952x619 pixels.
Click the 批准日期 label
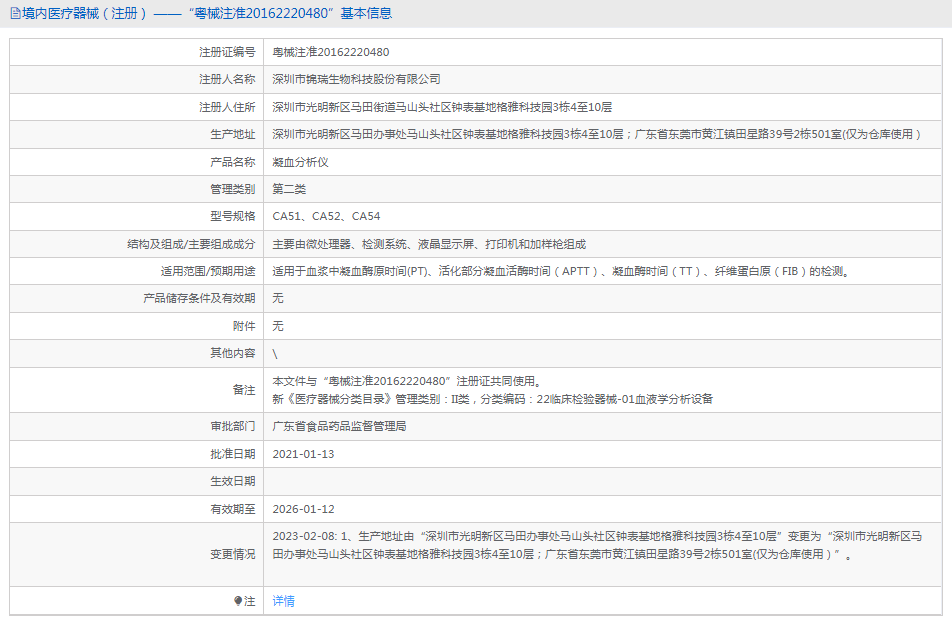233,454
